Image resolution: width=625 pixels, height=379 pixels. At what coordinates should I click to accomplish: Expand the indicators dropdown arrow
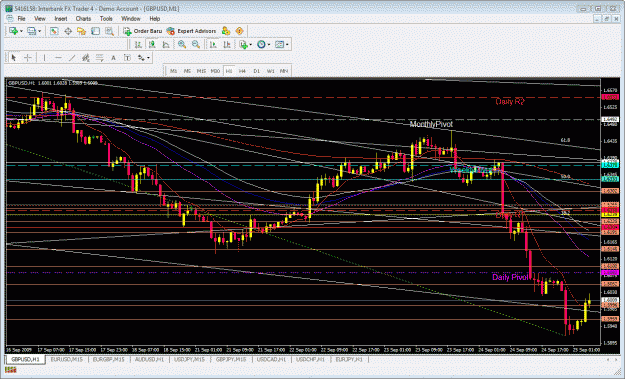pos(250,45)
